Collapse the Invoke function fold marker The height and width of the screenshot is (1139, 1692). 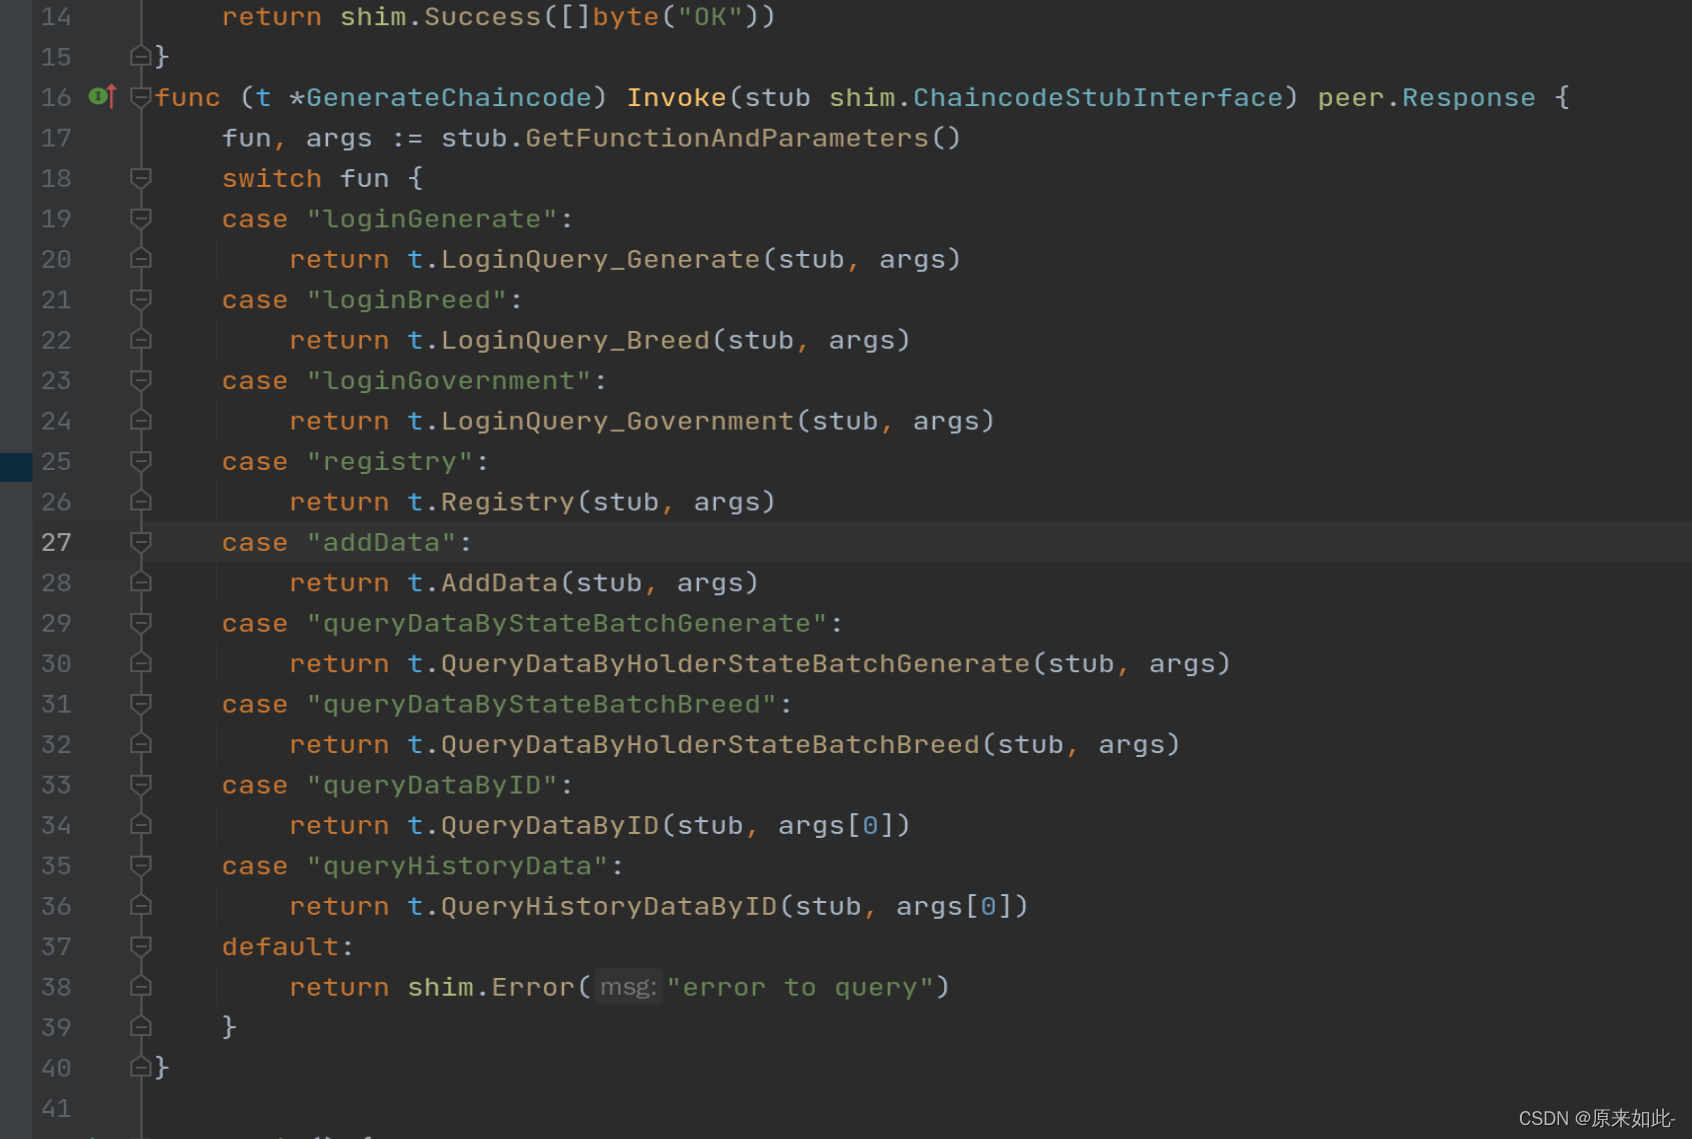pos(141,97)
